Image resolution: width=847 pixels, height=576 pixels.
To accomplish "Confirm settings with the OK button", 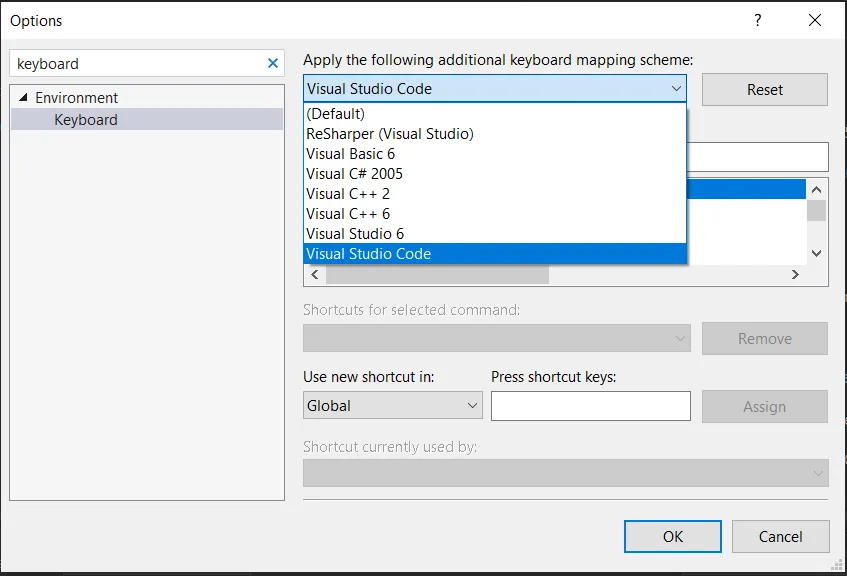I will pos(672,536).
